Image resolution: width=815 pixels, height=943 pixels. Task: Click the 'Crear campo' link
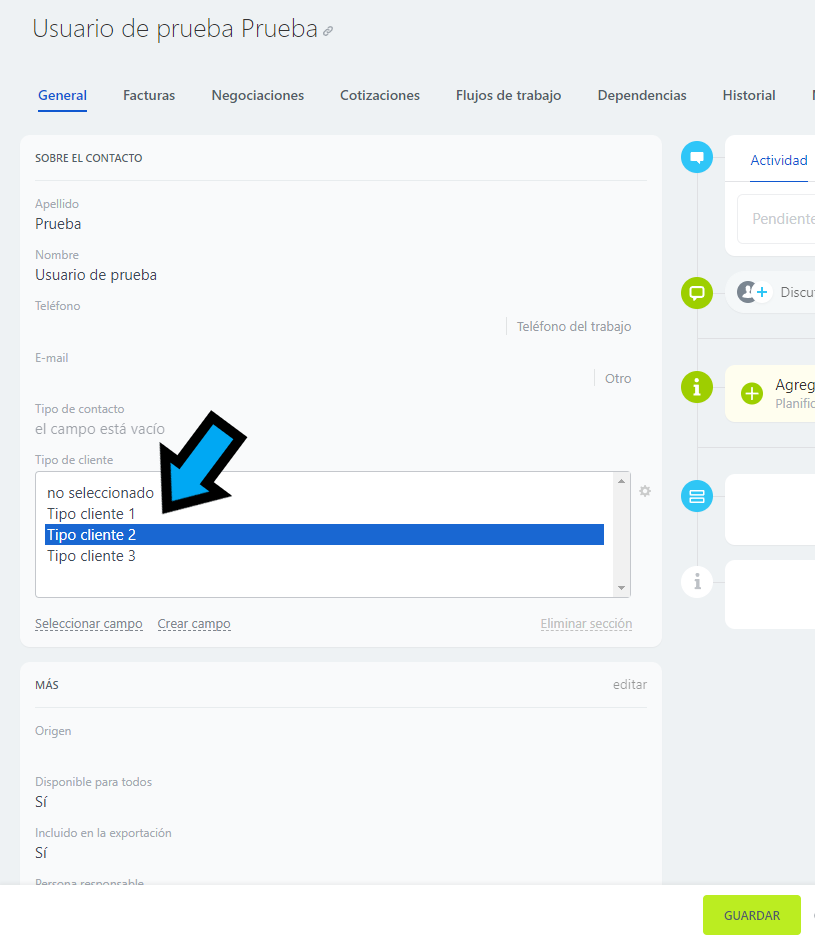click(x=194, y=624)
